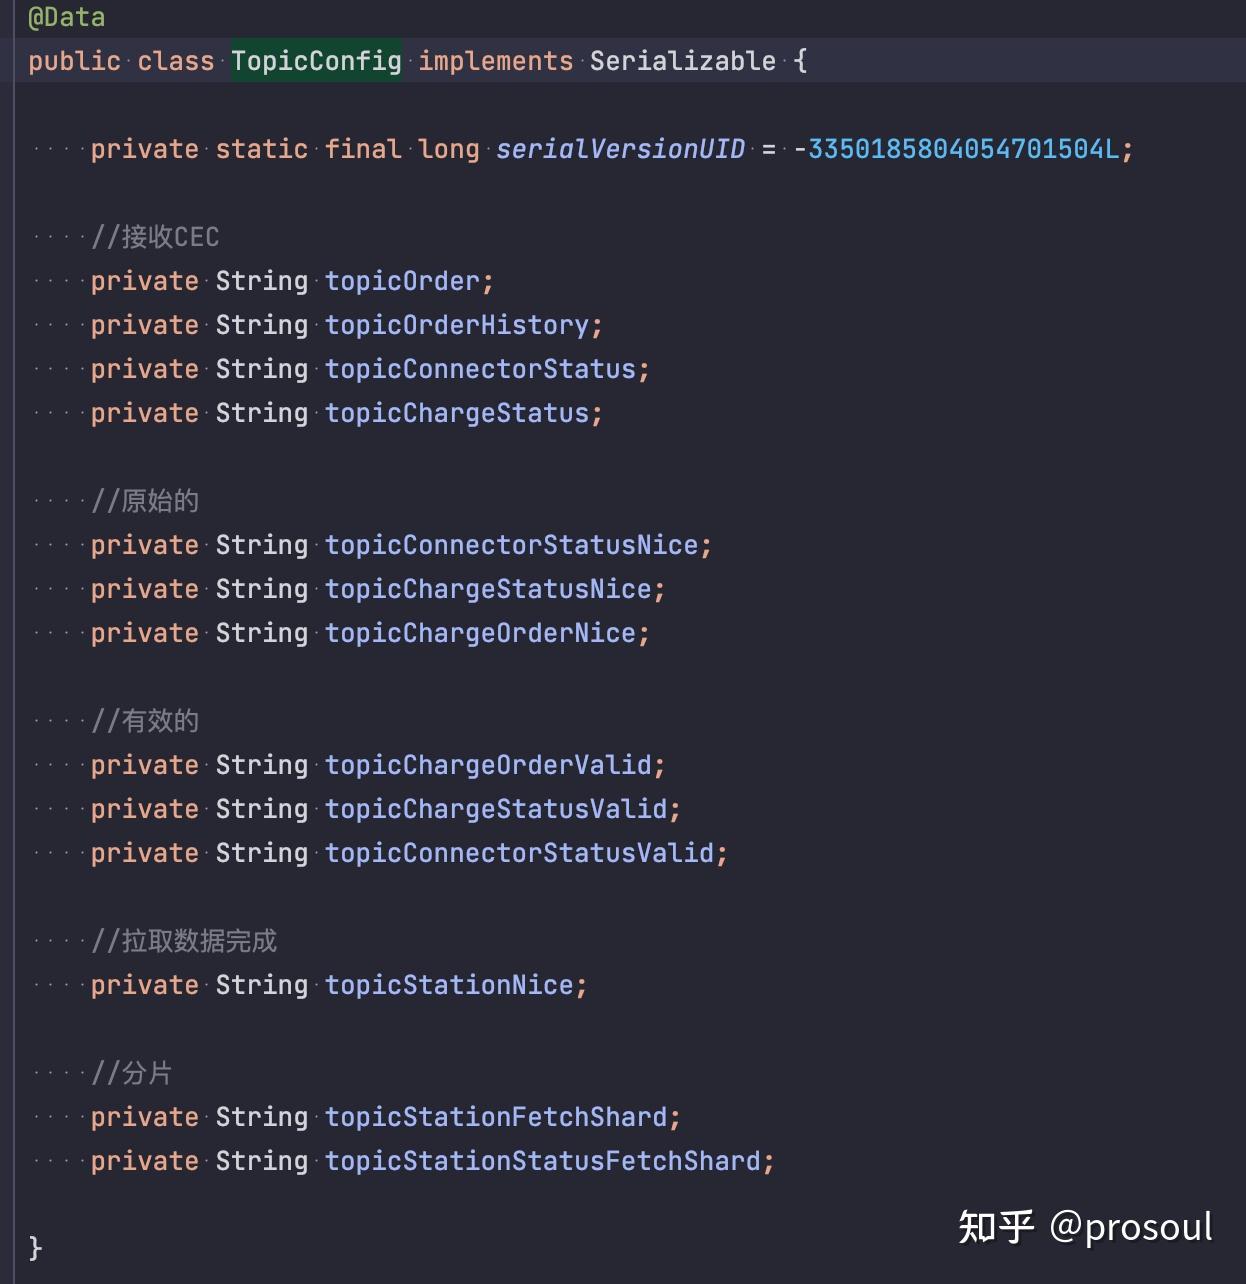Click the TopicConfig class name
The width and height of the screenshot is (1246, 1284).
(x=316, y=61)
